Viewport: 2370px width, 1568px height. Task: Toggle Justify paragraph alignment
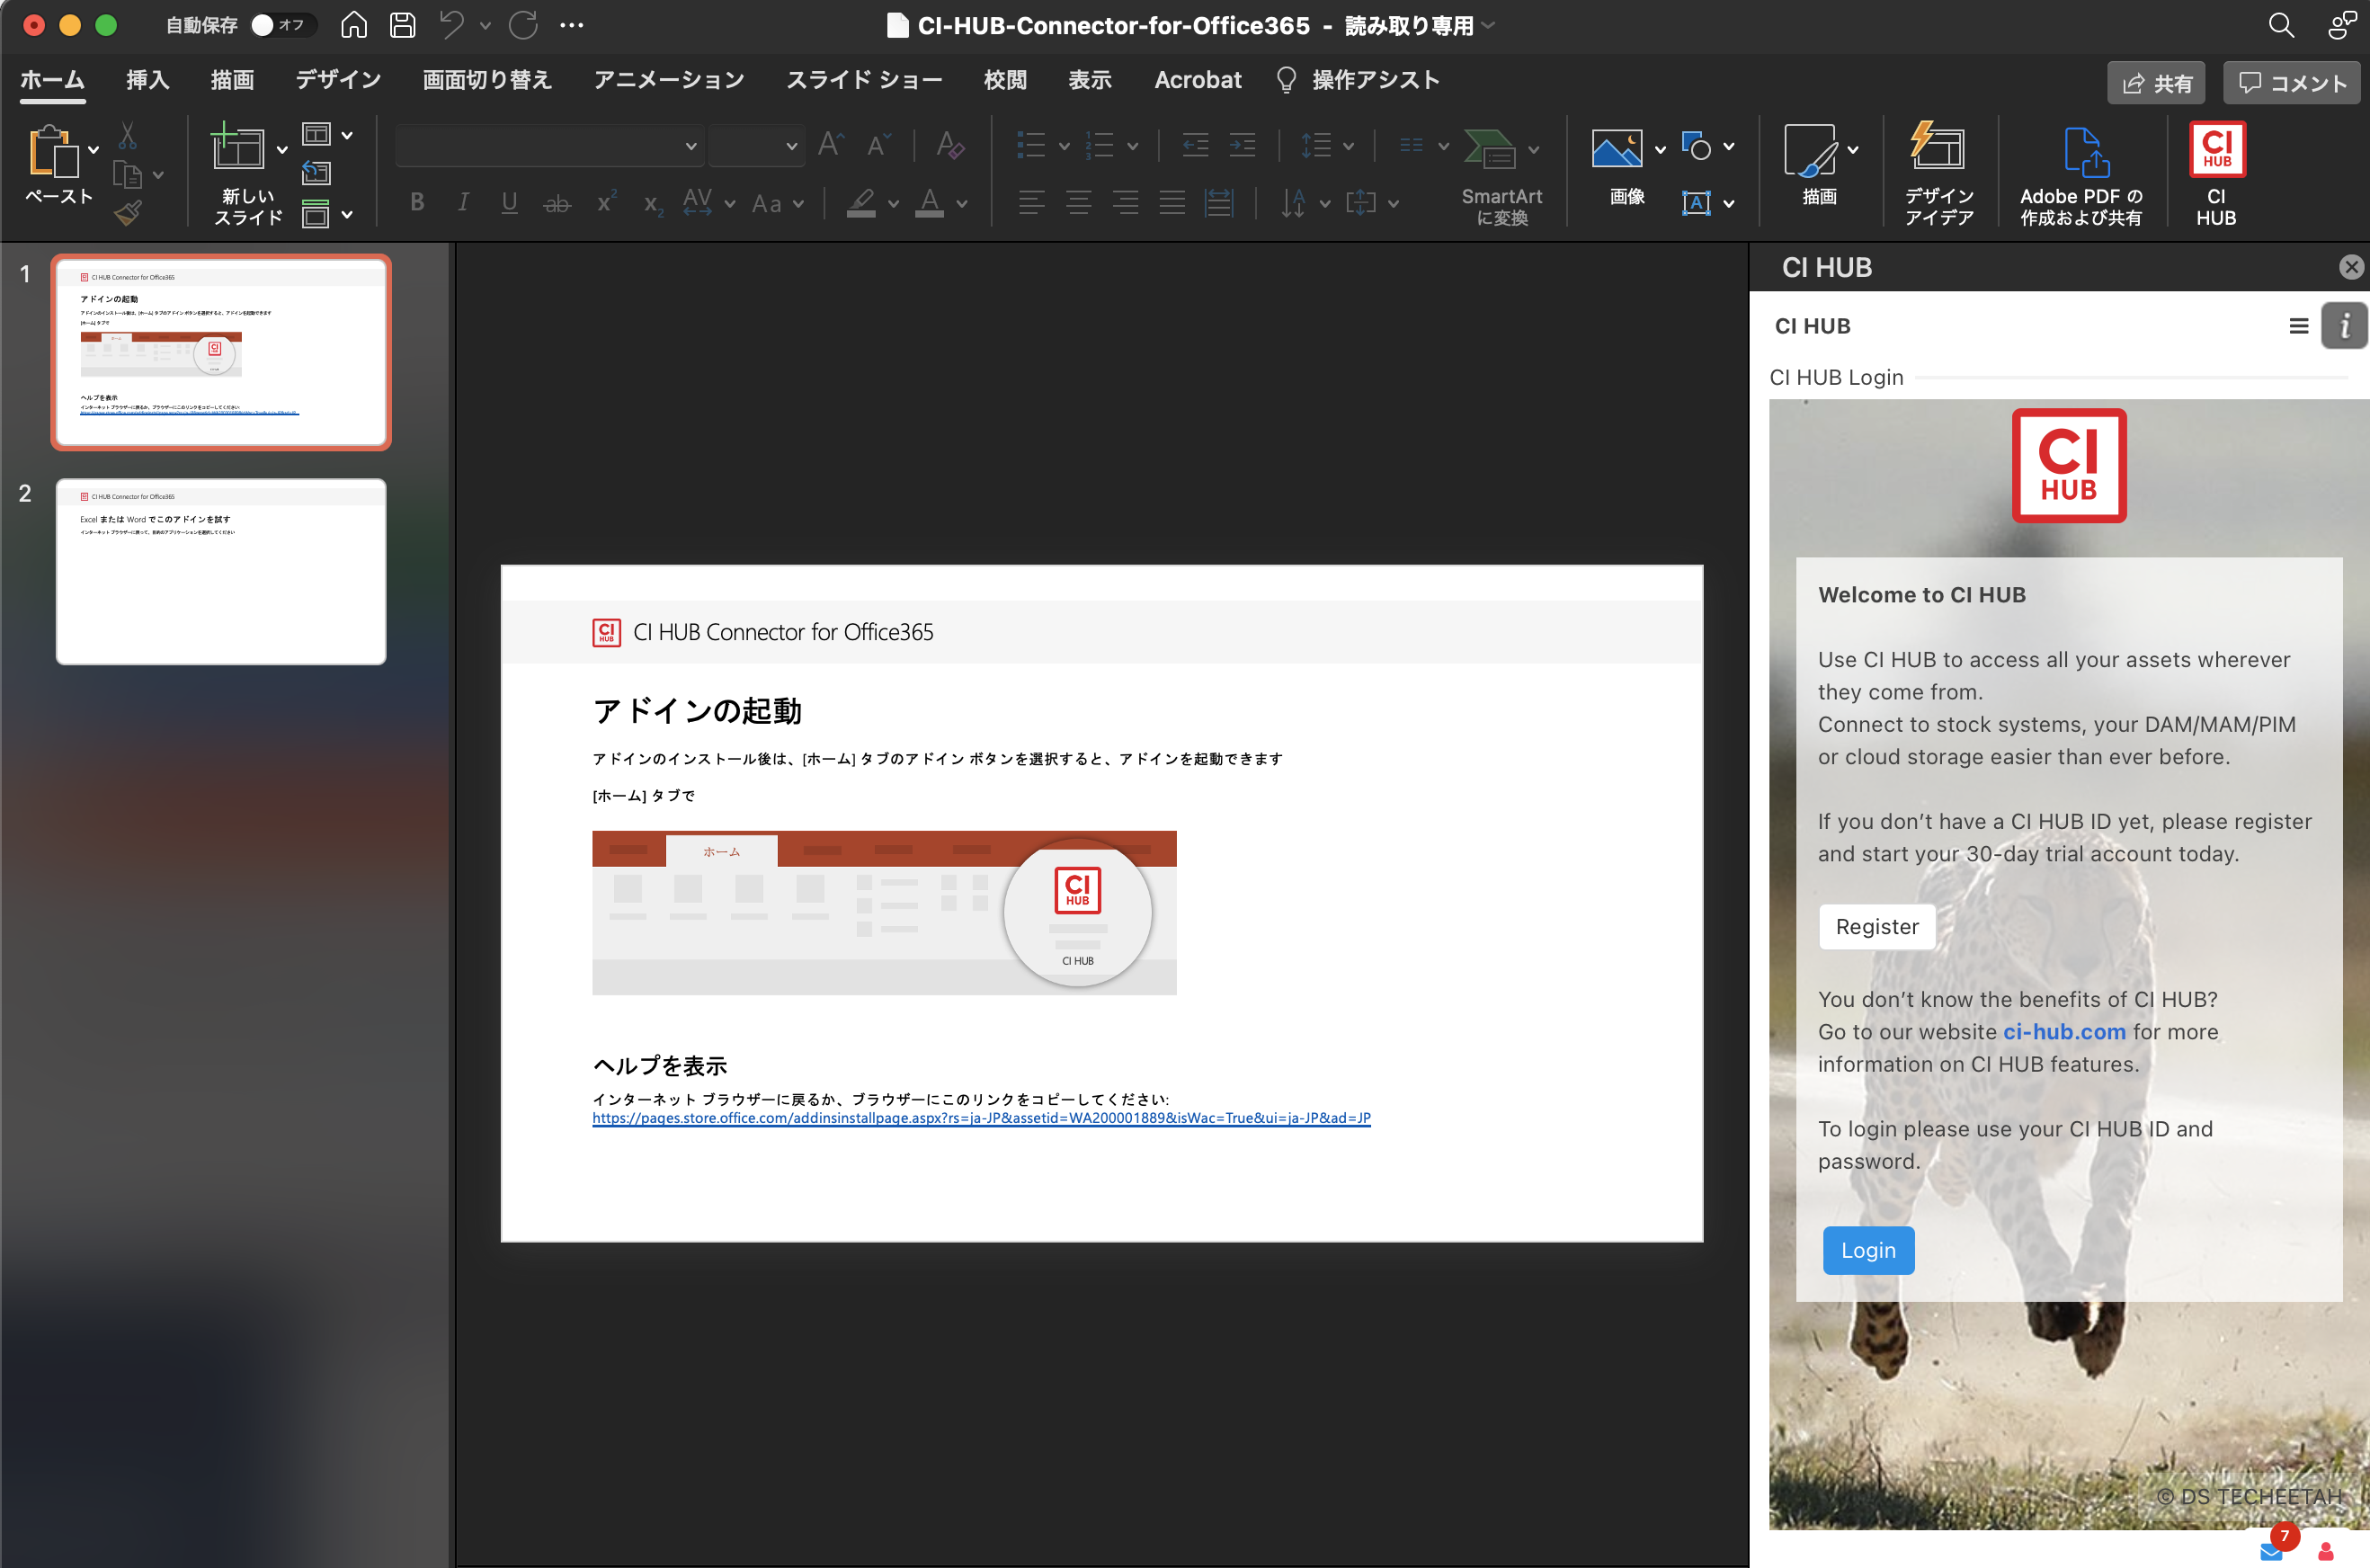1172,203
